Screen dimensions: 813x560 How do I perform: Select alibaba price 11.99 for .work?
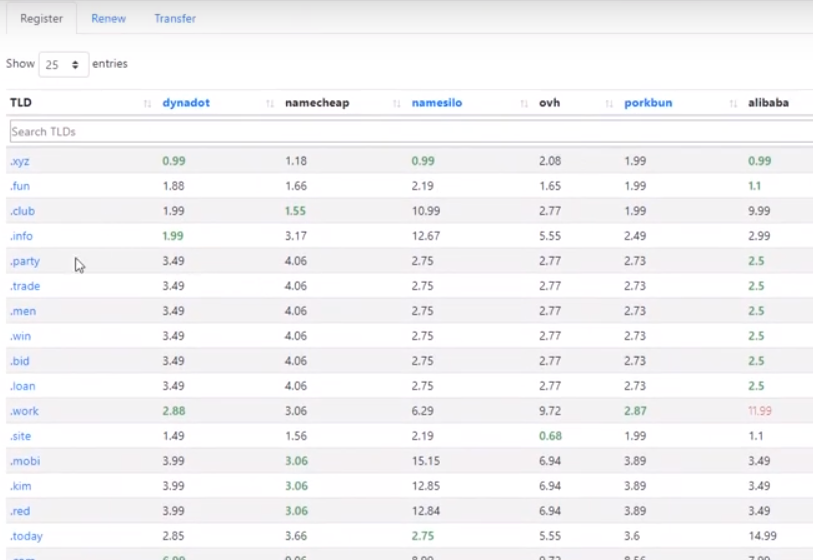pos(760,411)
